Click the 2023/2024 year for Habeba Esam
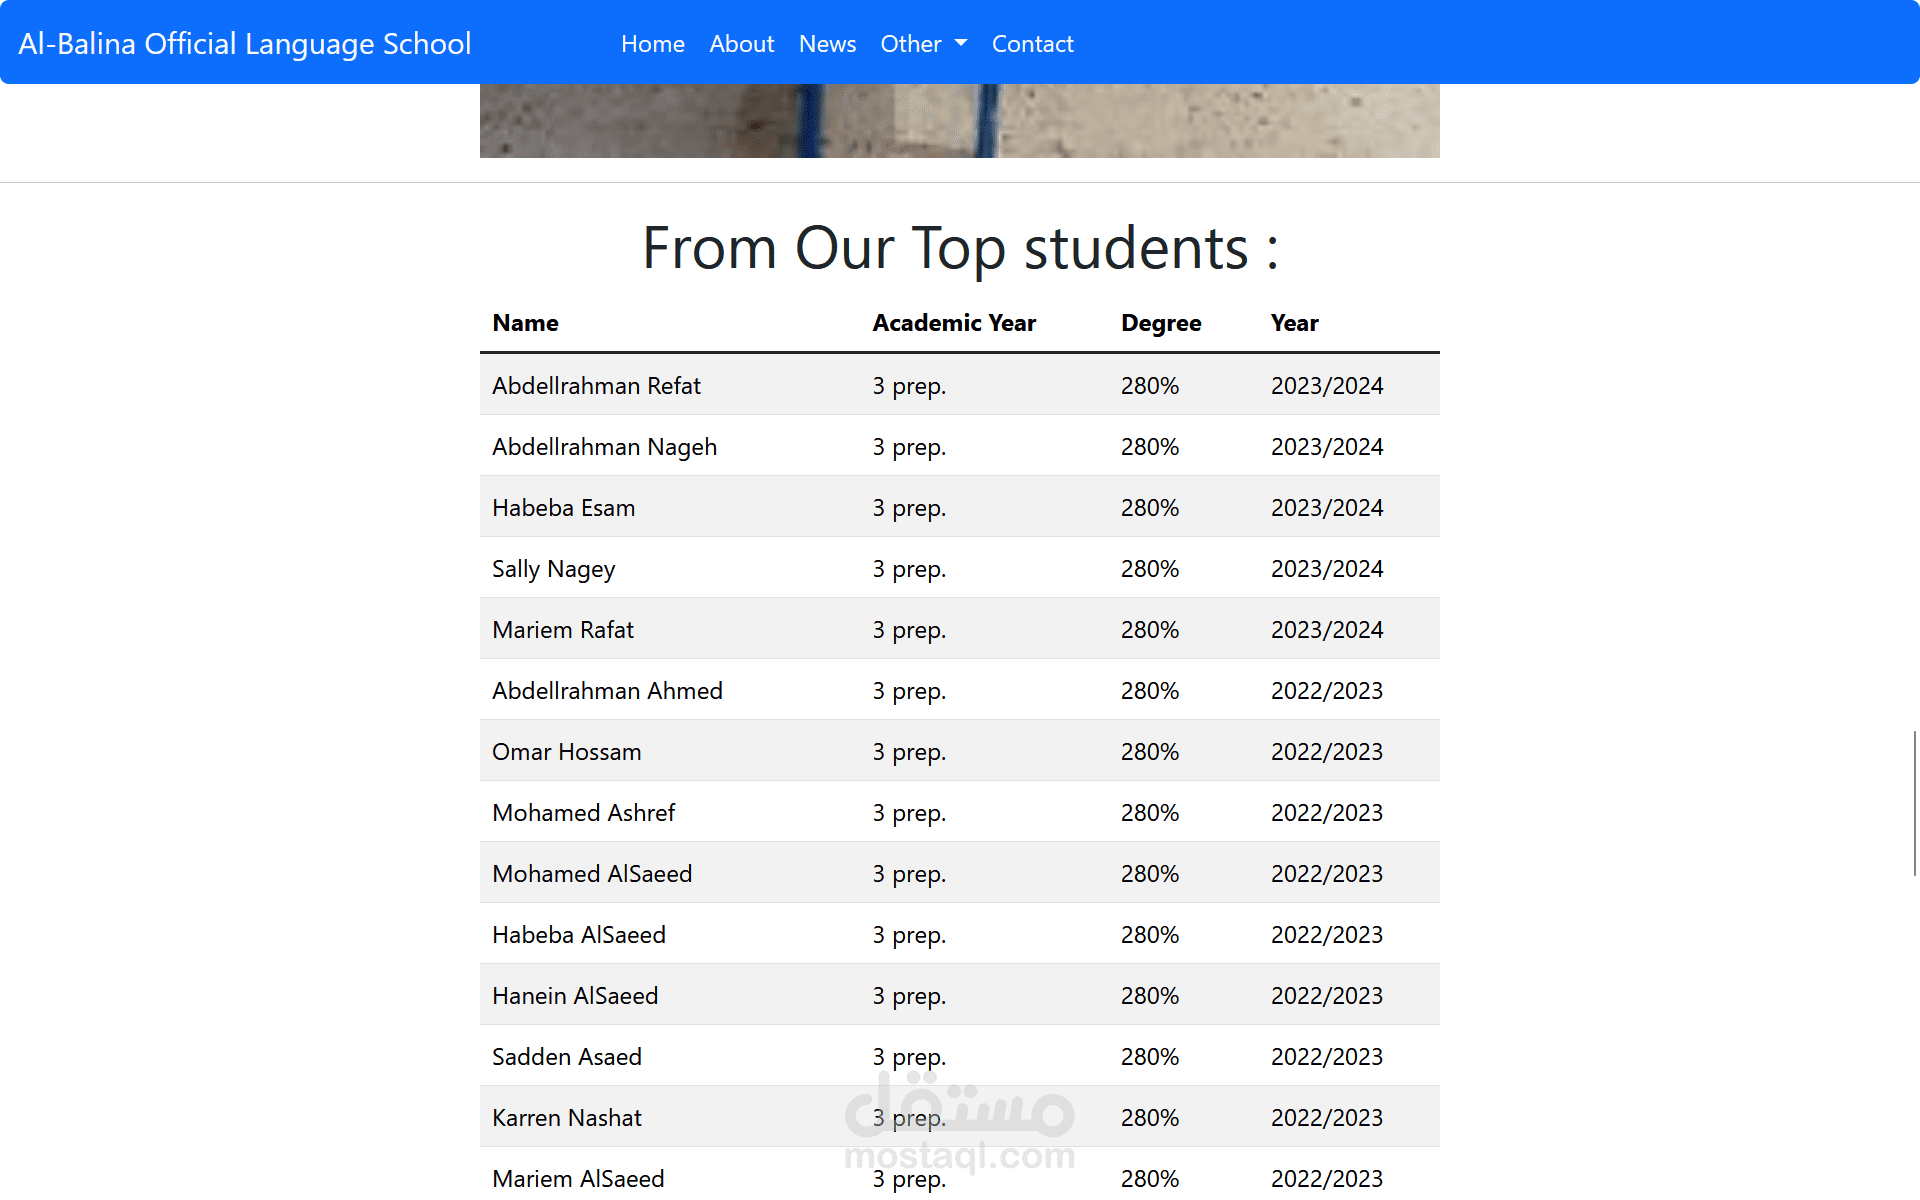 1327,508
